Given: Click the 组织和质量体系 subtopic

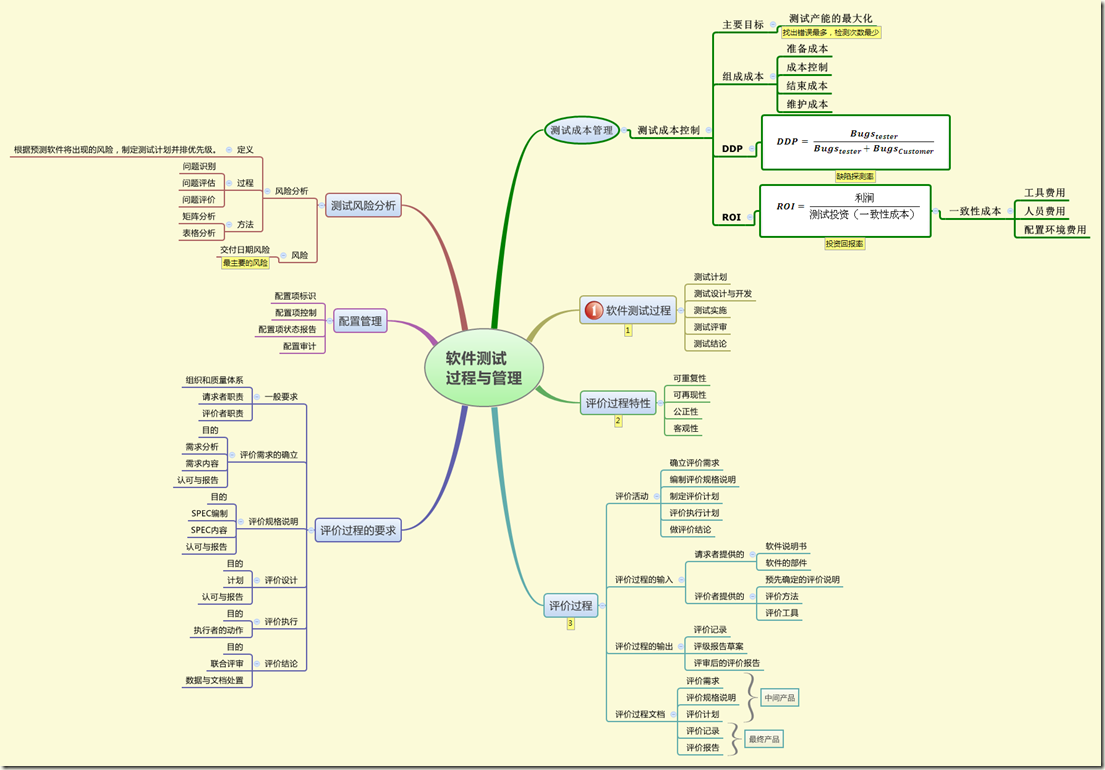Looking at the screenshot, I should coord(214,380).
